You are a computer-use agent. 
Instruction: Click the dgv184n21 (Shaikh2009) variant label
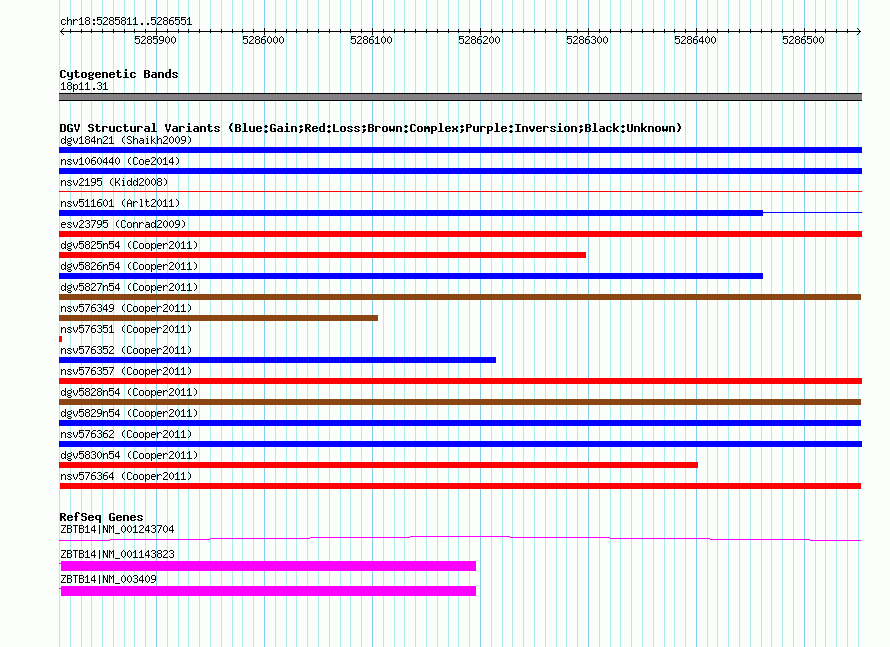point(126,140)
